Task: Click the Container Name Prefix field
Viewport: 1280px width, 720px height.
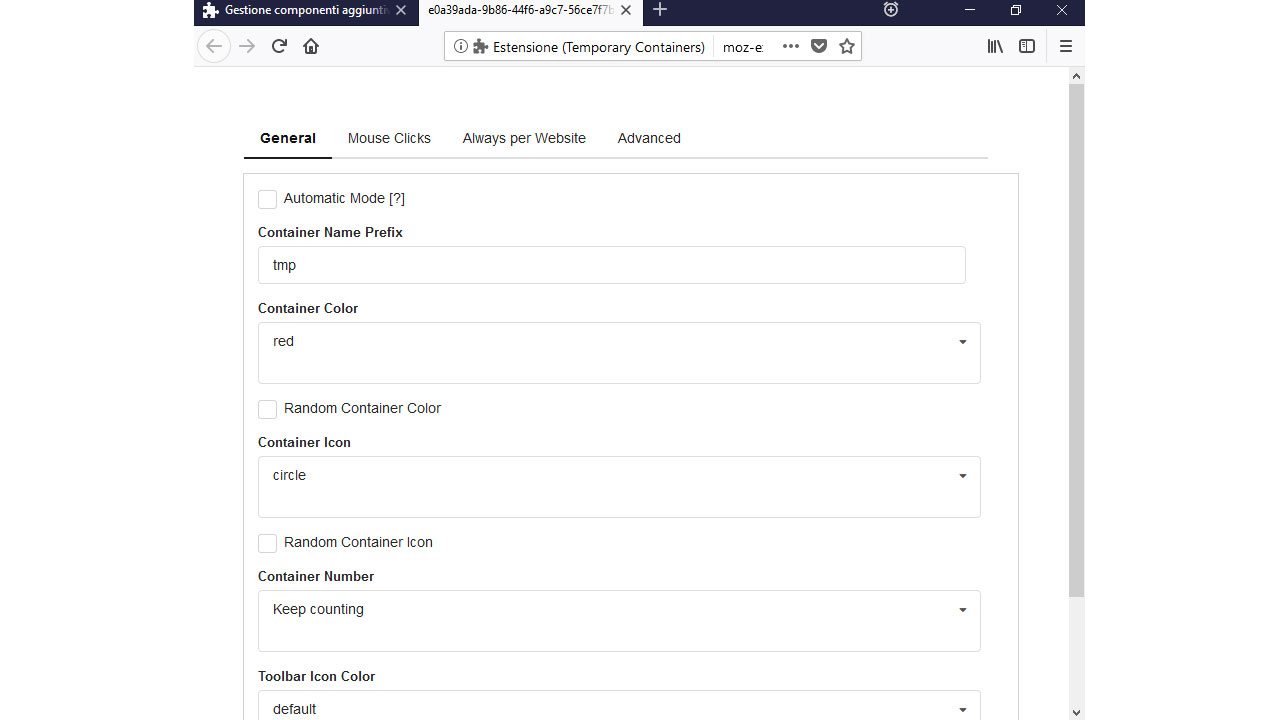Action: [610, 265]
